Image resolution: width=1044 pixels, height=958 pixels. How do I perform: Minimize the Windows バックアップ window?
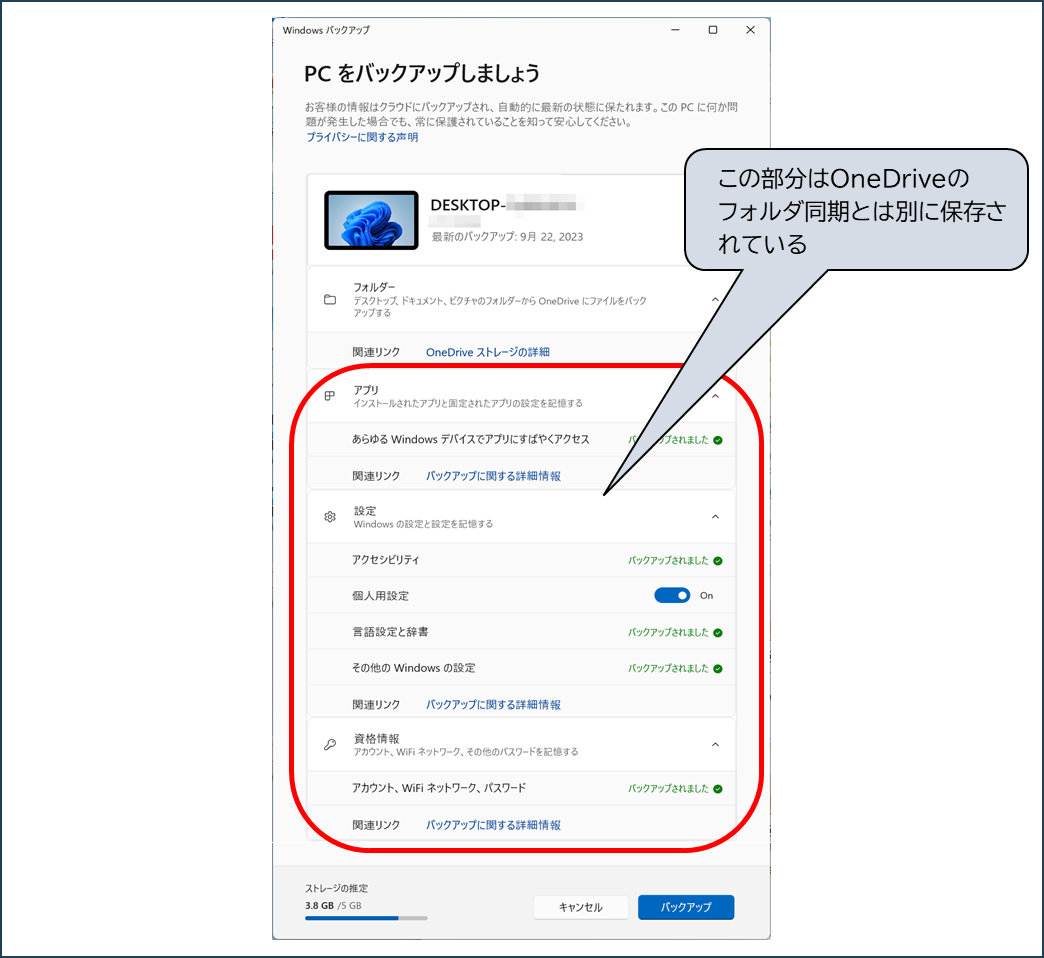tap(675, 30)
